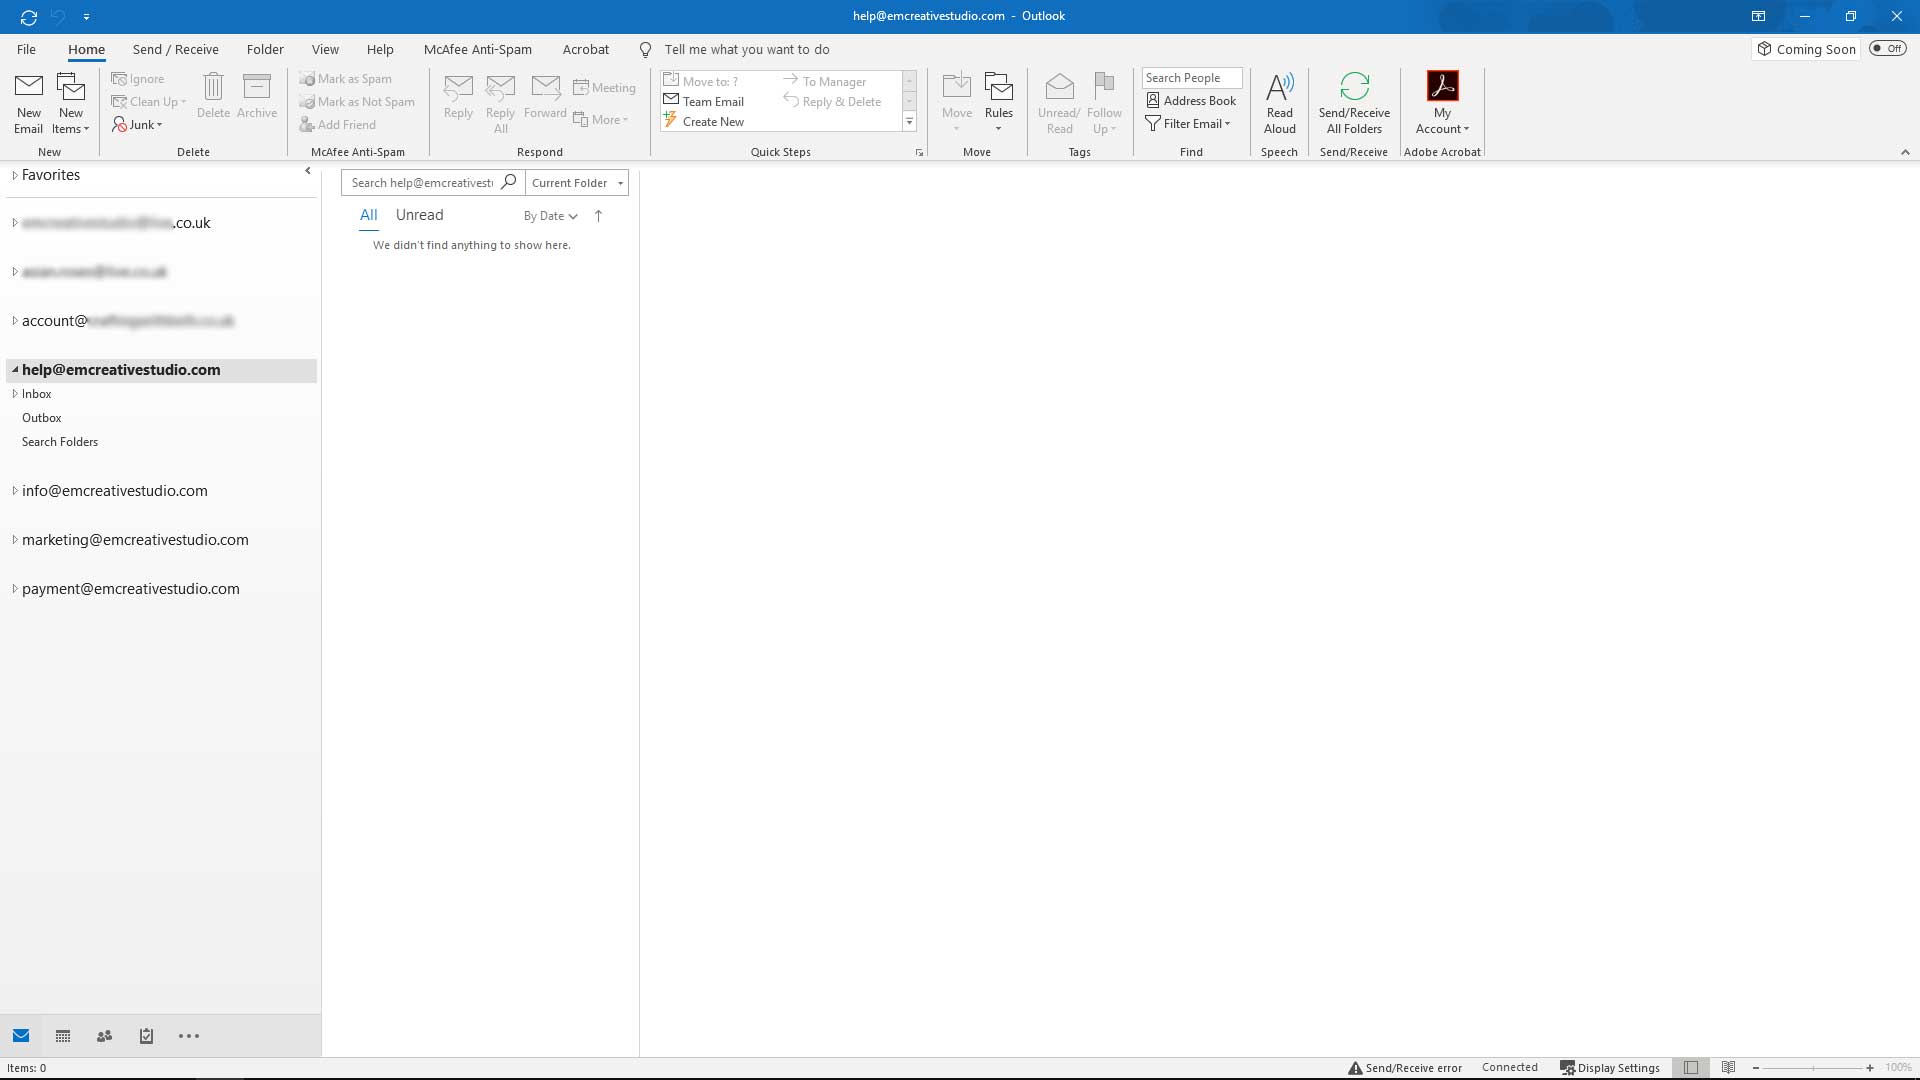Switch to Mail view in navigation bar

(x=21, y=1036)
